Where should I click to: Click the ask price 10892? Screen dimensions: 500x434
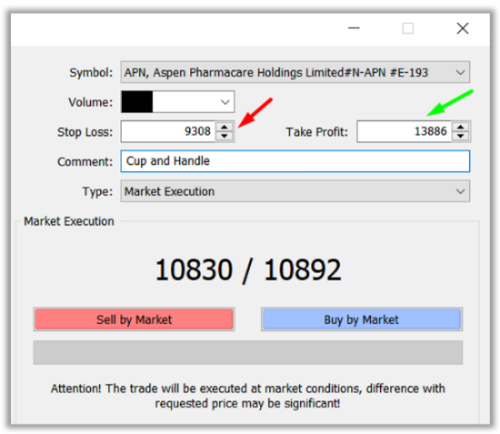click(x=302, y=270)
